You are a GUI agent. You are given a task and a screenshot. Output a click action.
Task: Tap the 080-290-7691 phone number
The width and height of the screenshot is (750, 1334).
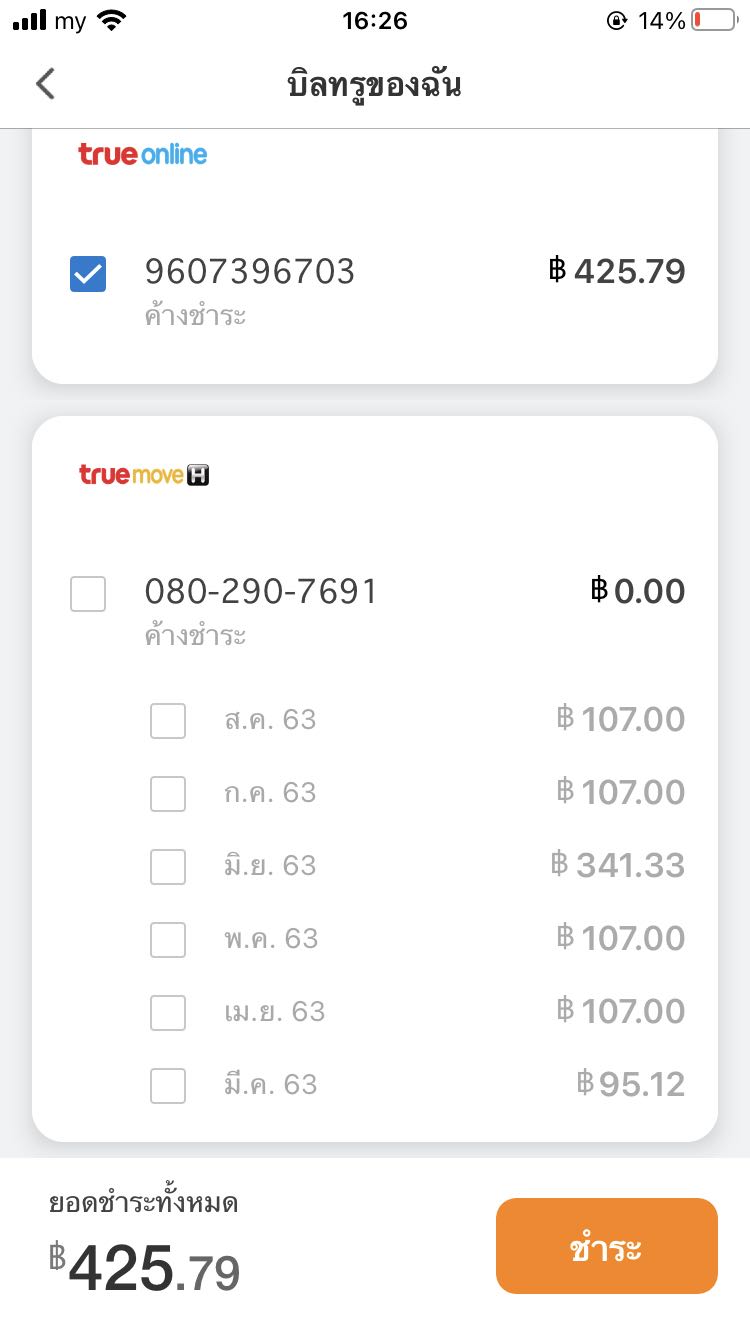pos(261,592)
